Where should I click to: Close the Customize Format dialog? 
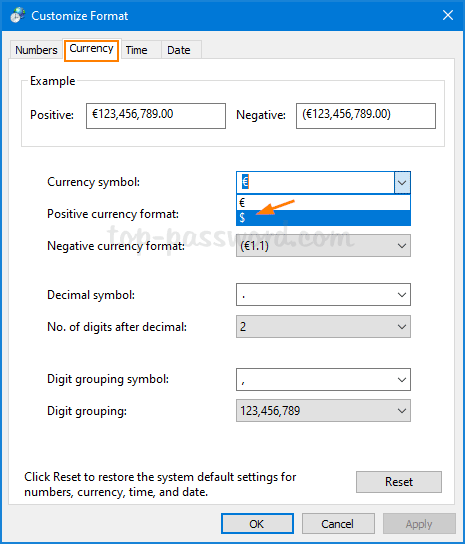tap(448, 15)
